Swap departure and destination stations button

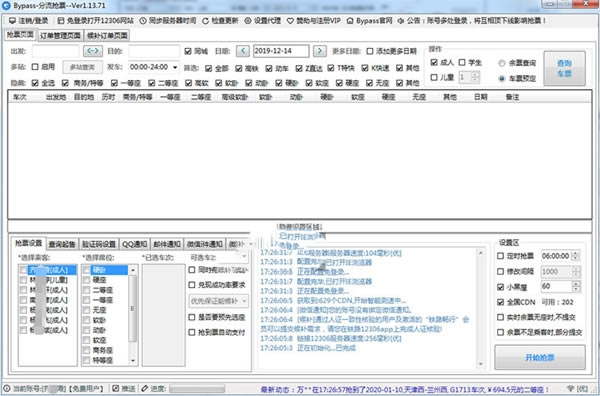[93, 51]
